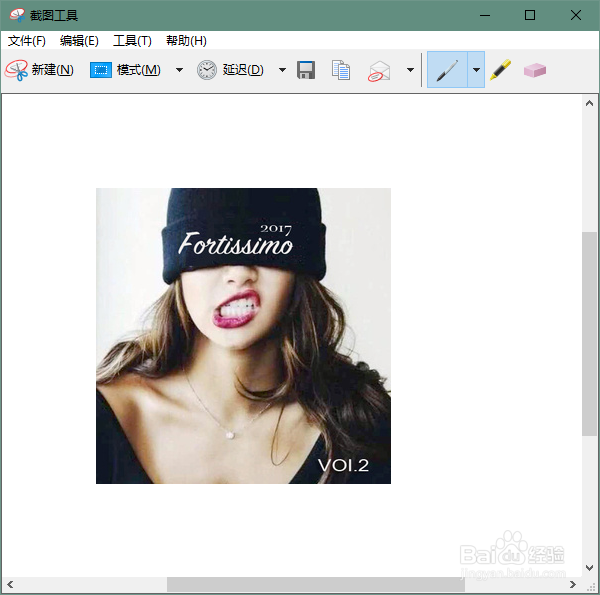Open the Help (帮助) menu

(x=186, y=41)
